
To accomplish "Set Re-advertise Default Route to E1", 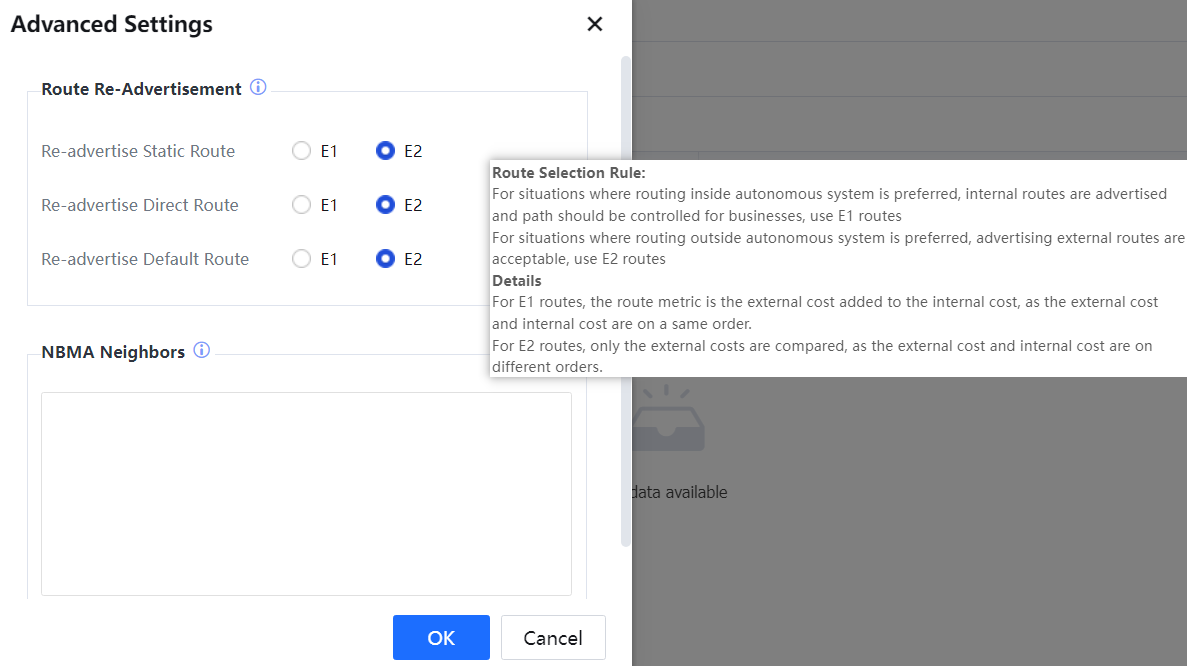I will [x=301, y=259].
